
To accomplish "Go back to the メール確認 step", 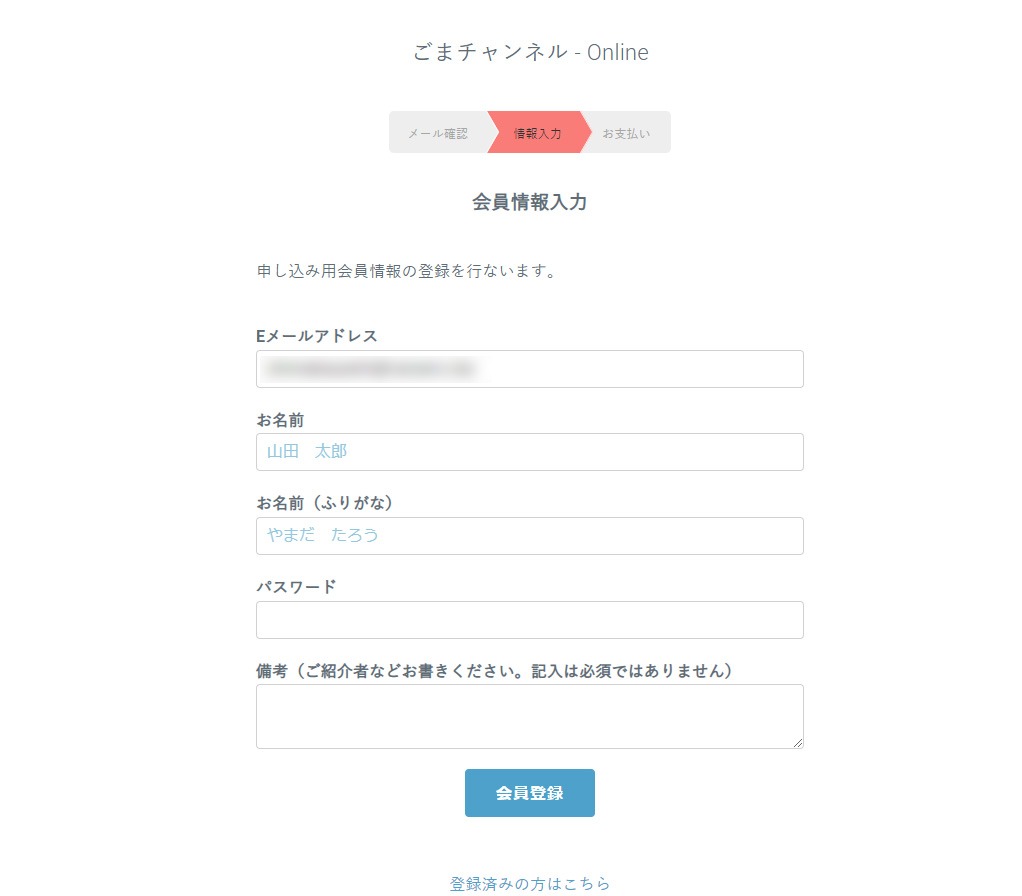I will point(438,133).
